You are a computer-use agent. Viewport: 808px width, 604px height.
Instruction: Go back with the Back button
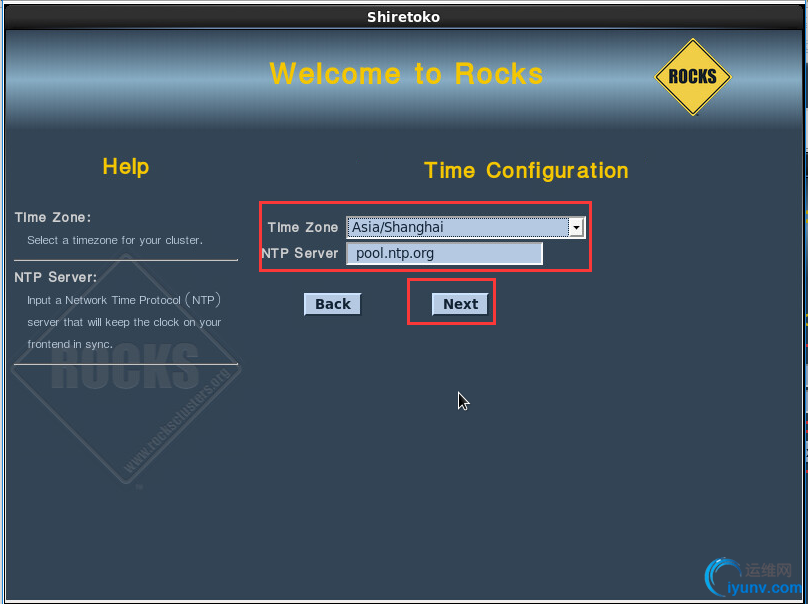pos(332,304)
